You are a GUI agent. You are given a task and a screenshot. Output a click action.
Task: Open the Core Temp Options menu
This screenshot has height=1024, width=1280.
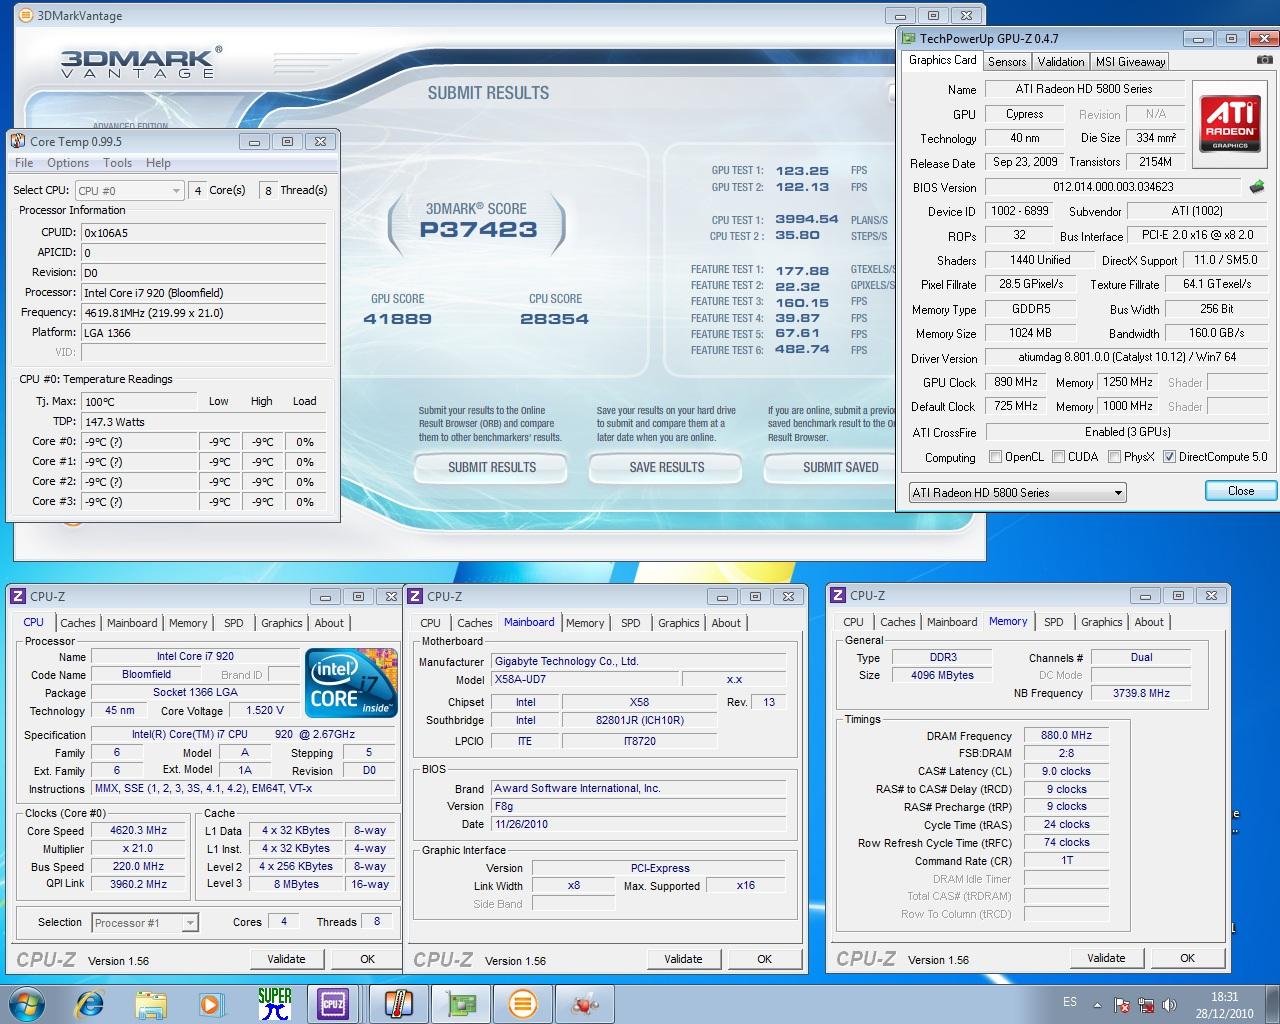(x=68, y=163)
